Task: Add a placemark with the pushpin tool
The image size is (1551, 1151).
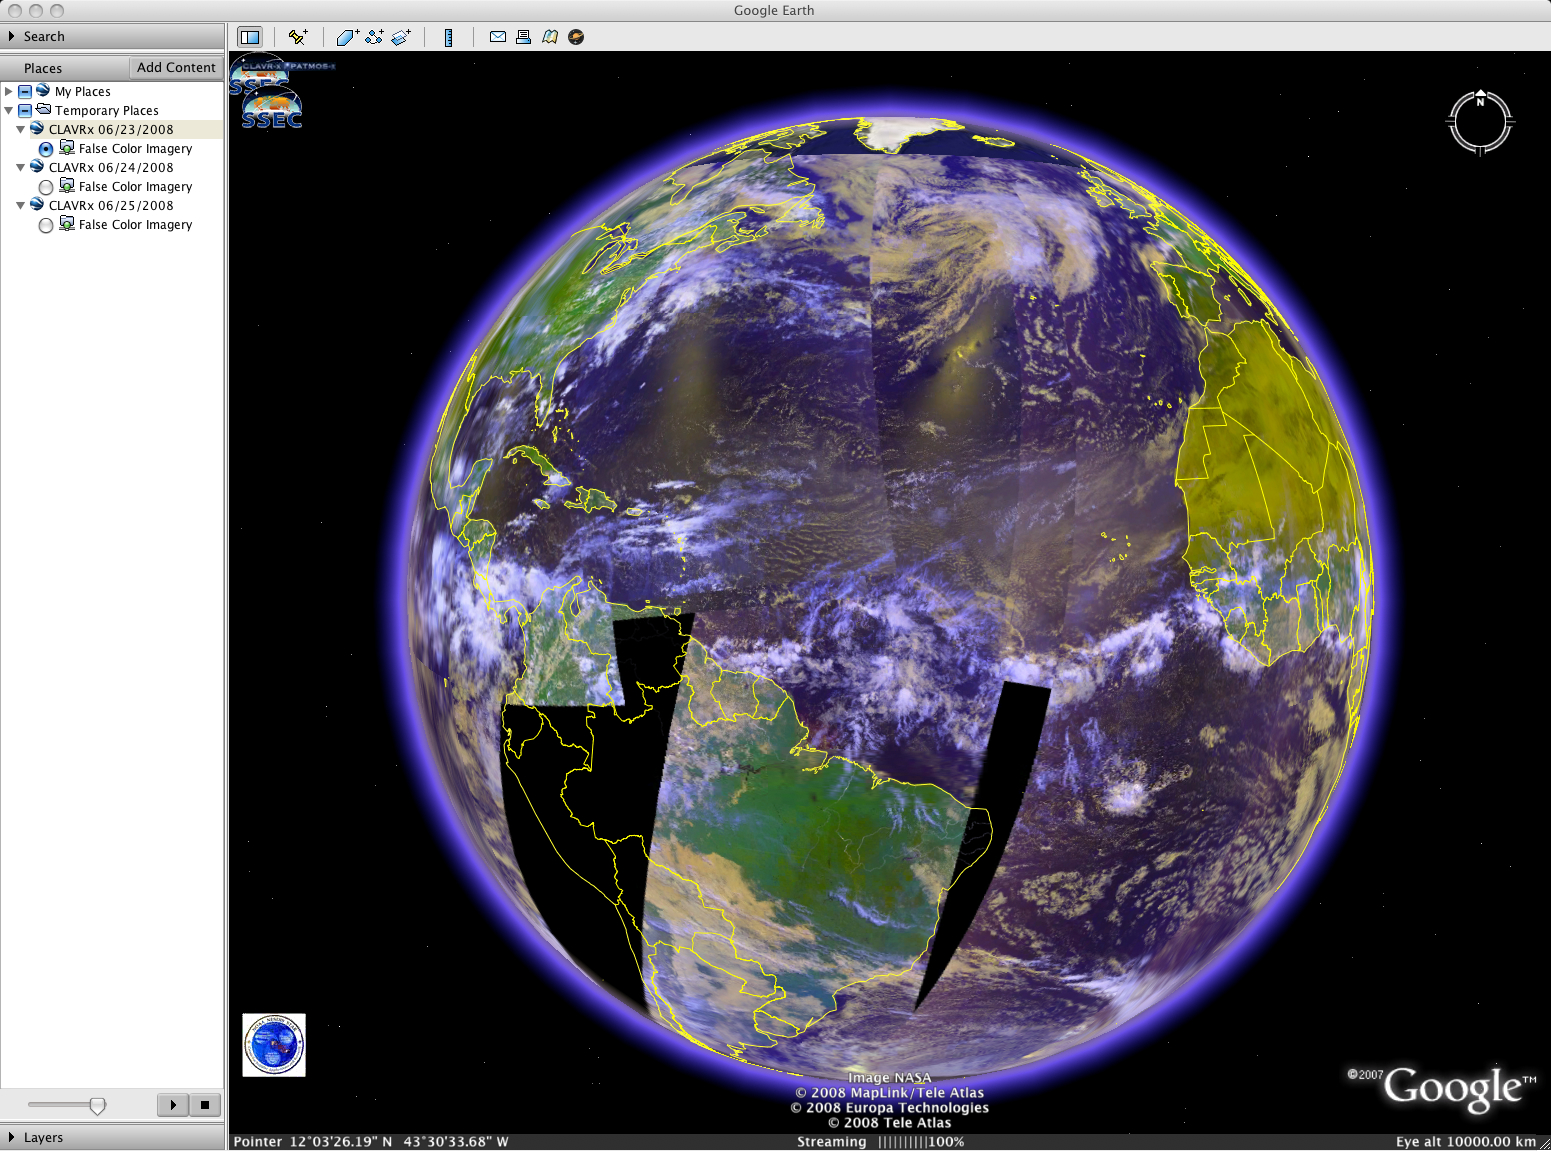Action: pos(298,37)
